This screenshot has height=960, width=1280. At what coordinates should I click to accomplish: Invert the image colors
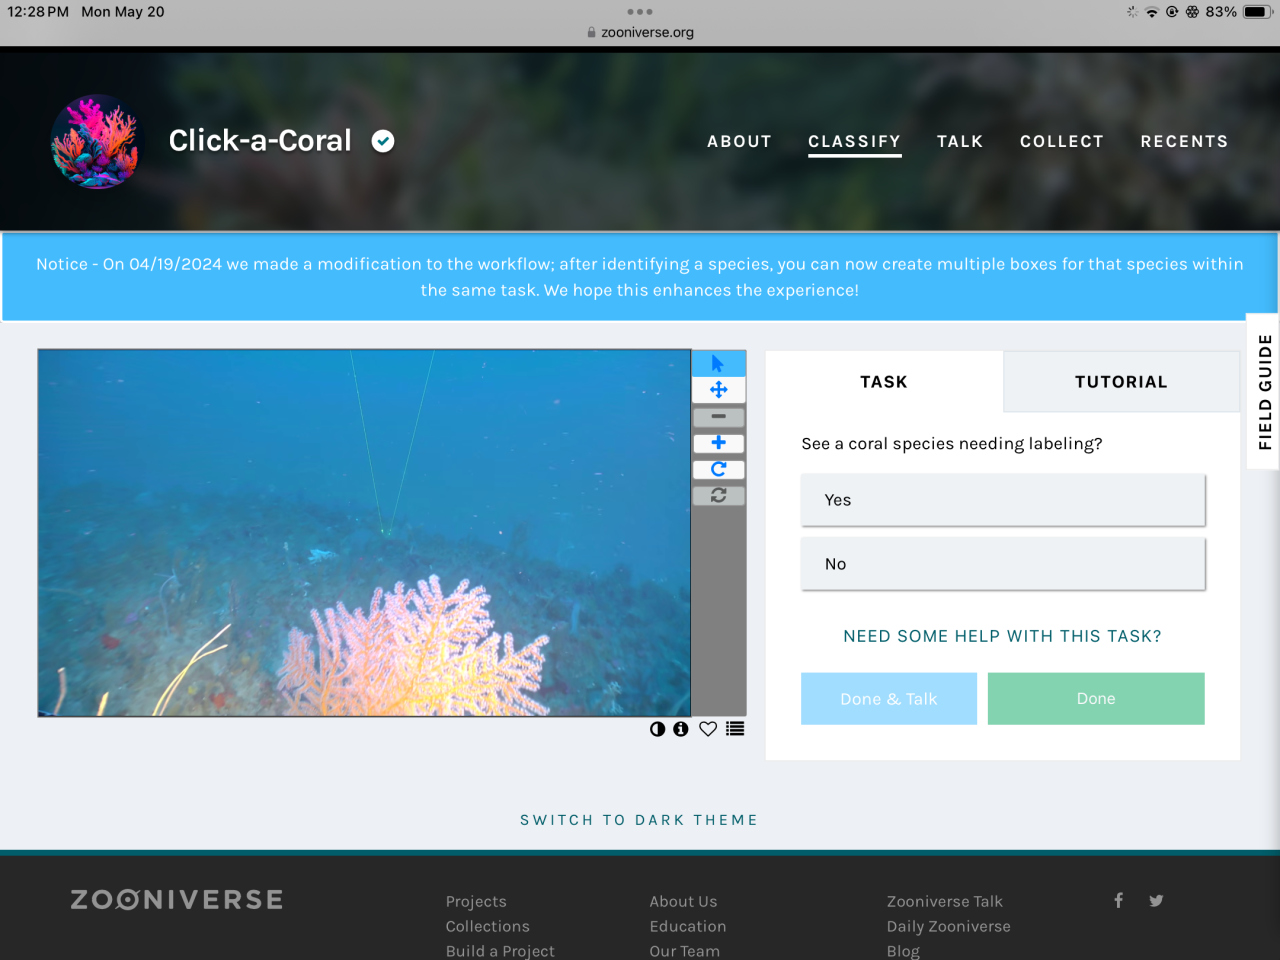[657, 729]
